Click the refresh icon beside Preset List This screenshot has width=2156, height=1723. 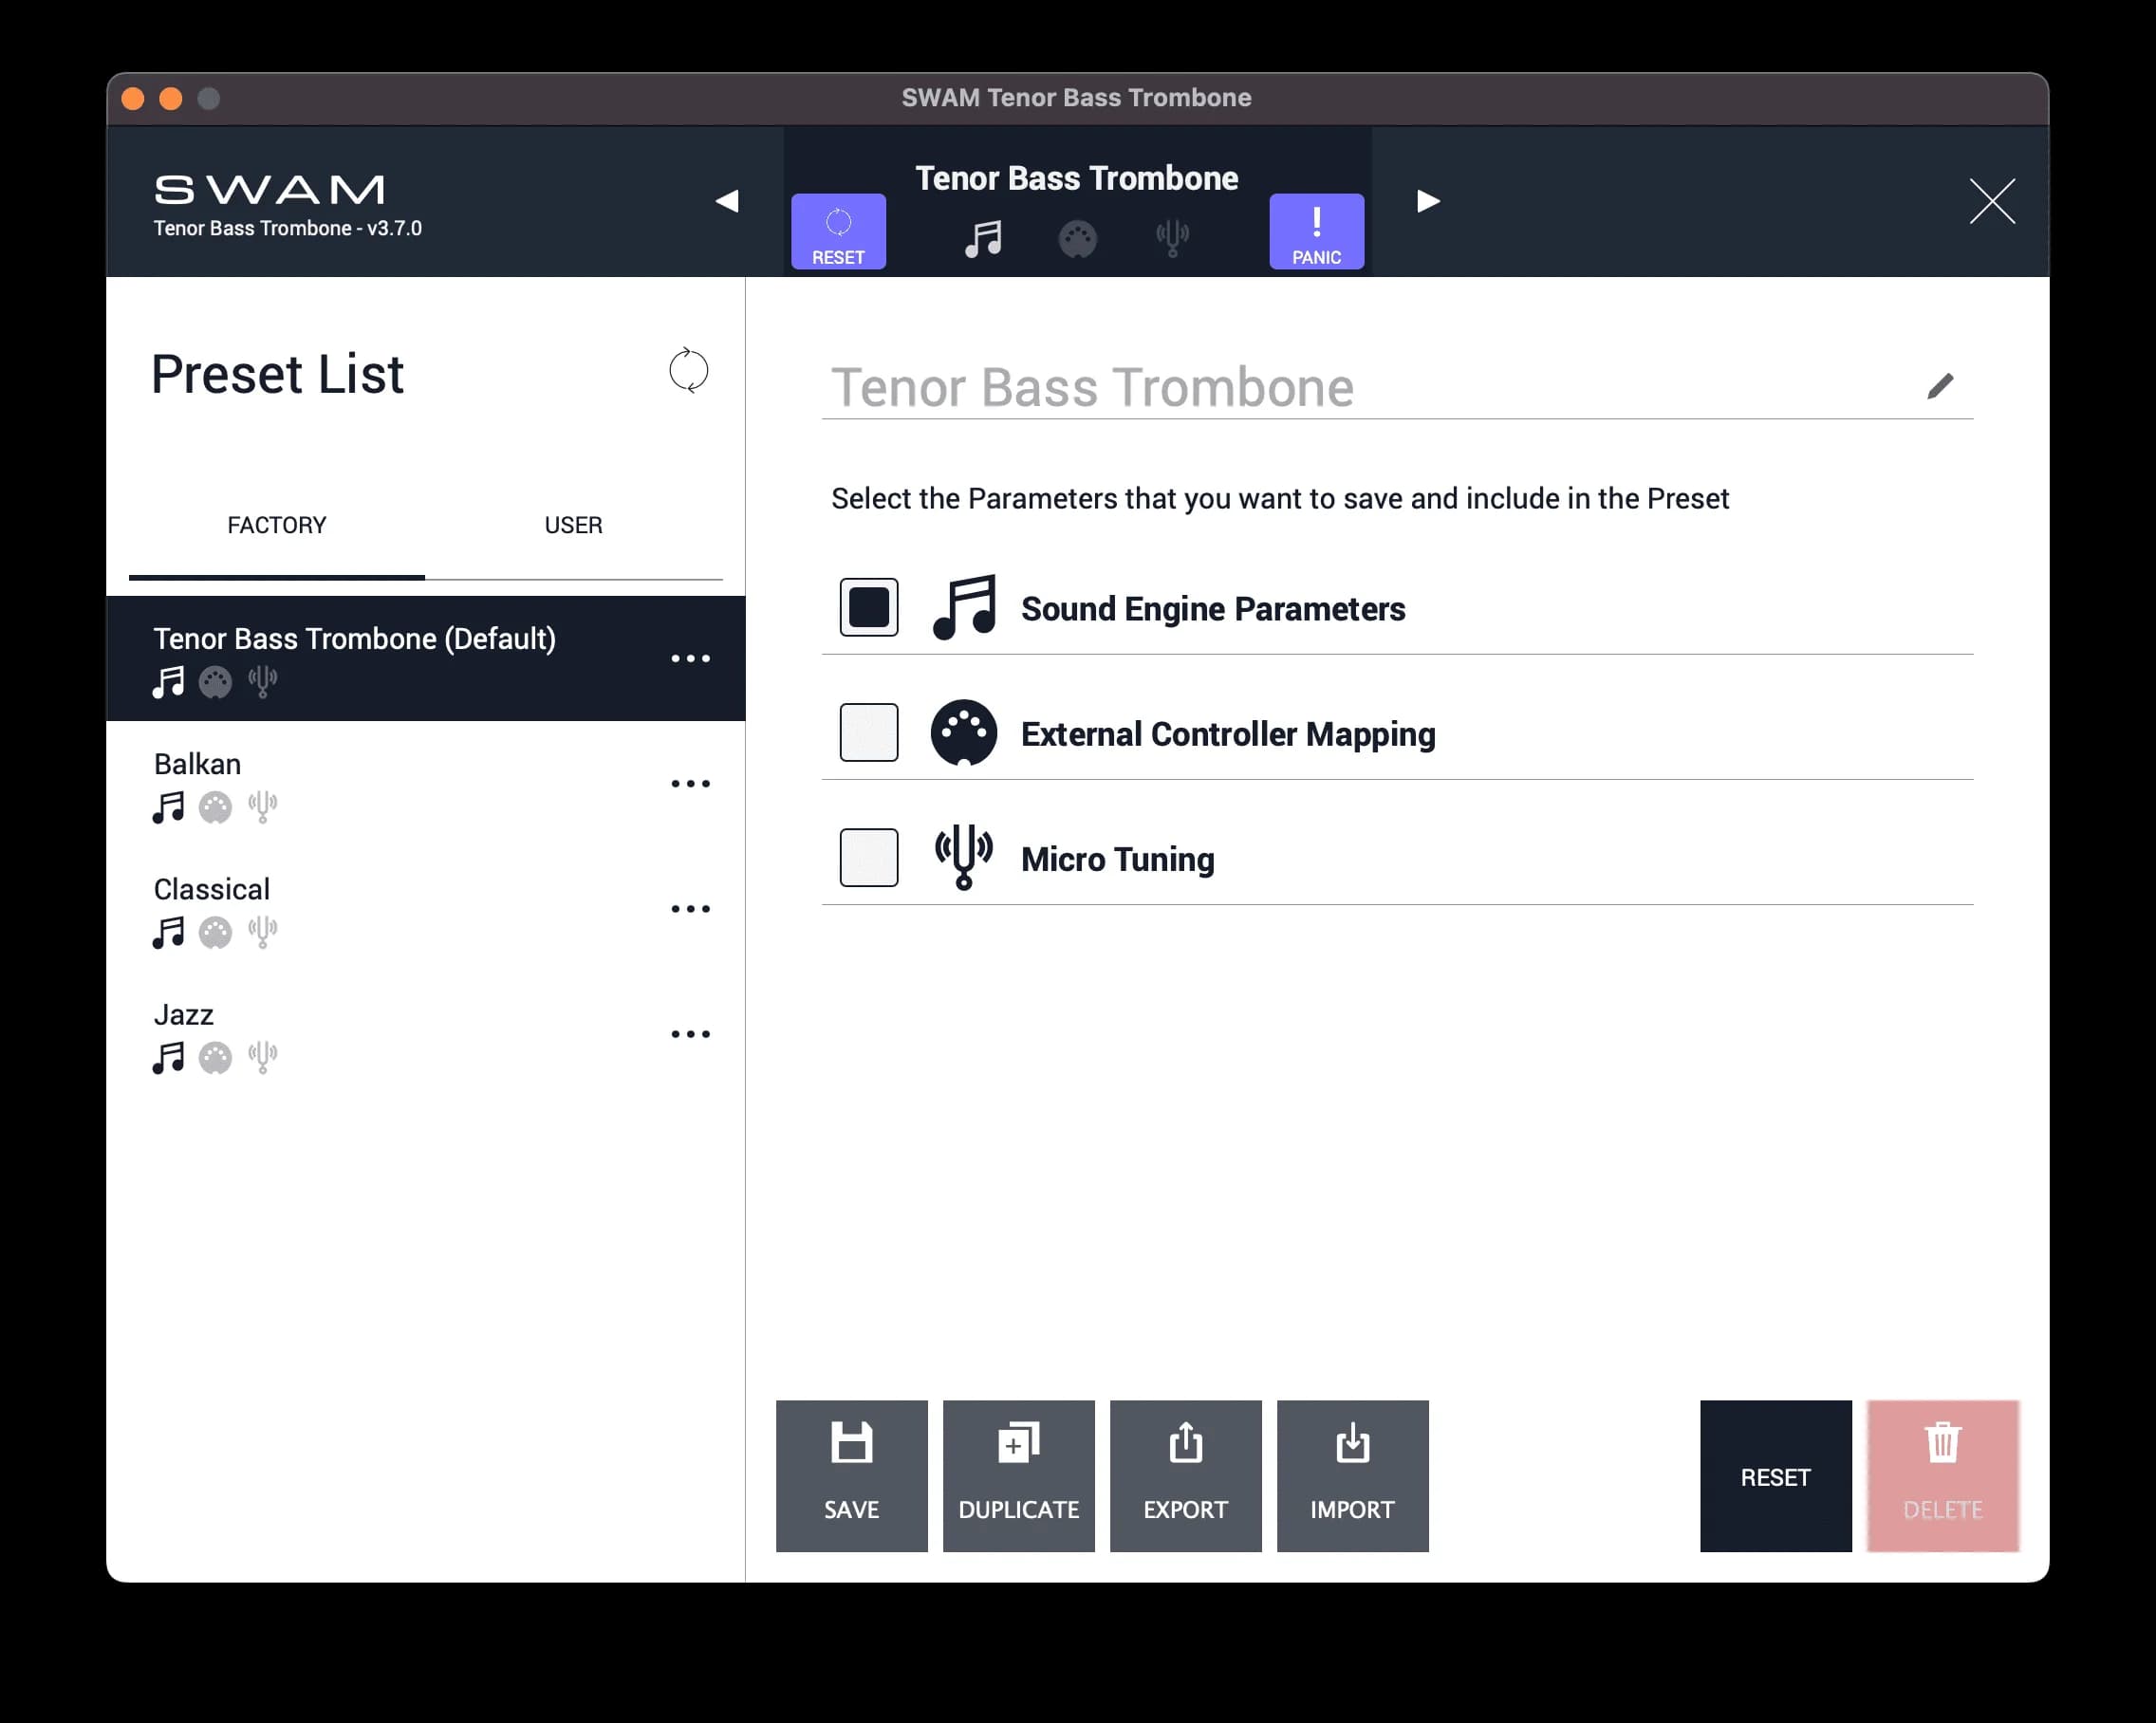click(x=688, y=371)
